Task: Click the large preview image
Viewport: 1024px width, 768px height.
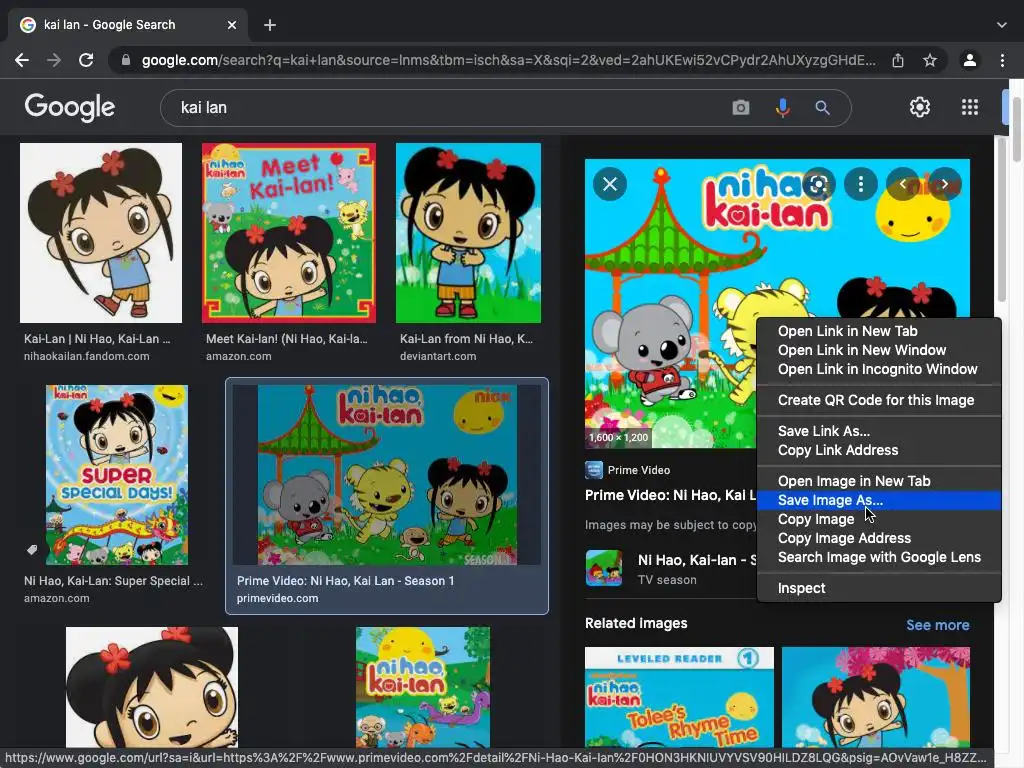Action: [669, 304]
